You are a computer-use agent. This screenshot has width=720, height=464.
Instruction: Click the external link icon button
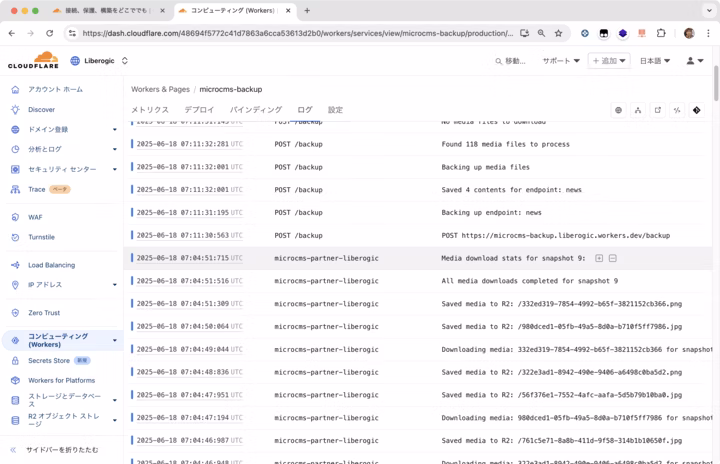[657, 110]
